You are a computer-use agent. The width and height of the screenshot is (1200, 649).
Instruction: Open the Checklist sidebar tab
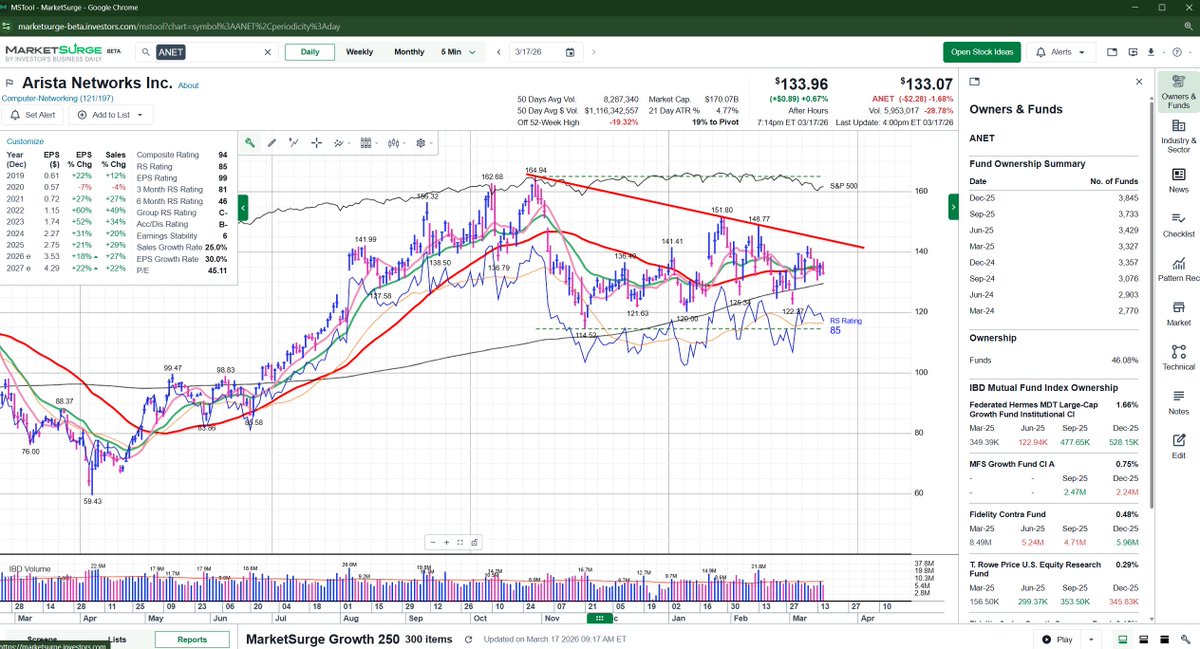pyautogui.click(x=1178, y=224)
